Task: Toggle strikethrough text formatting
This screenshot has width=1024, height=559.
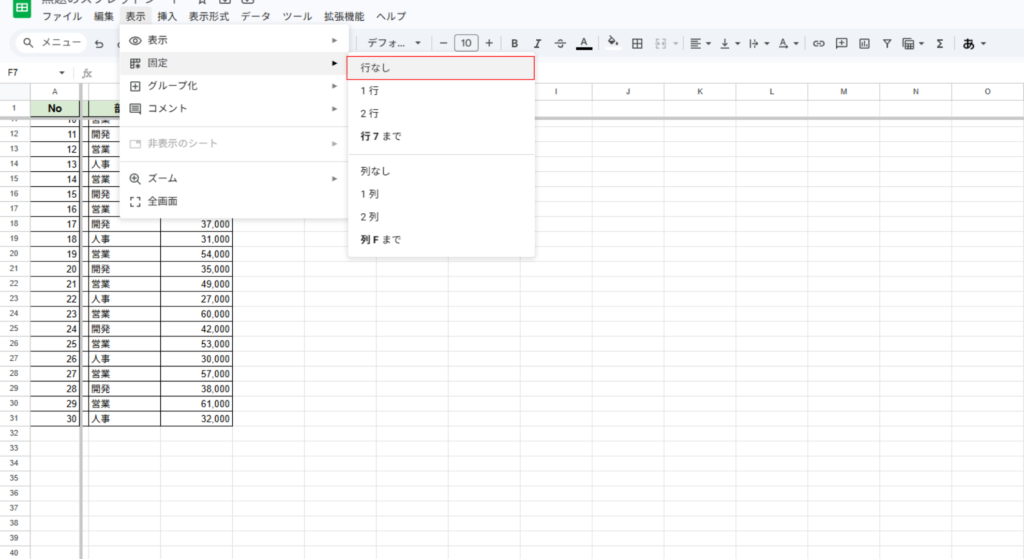Action: (x=560, y=43)
